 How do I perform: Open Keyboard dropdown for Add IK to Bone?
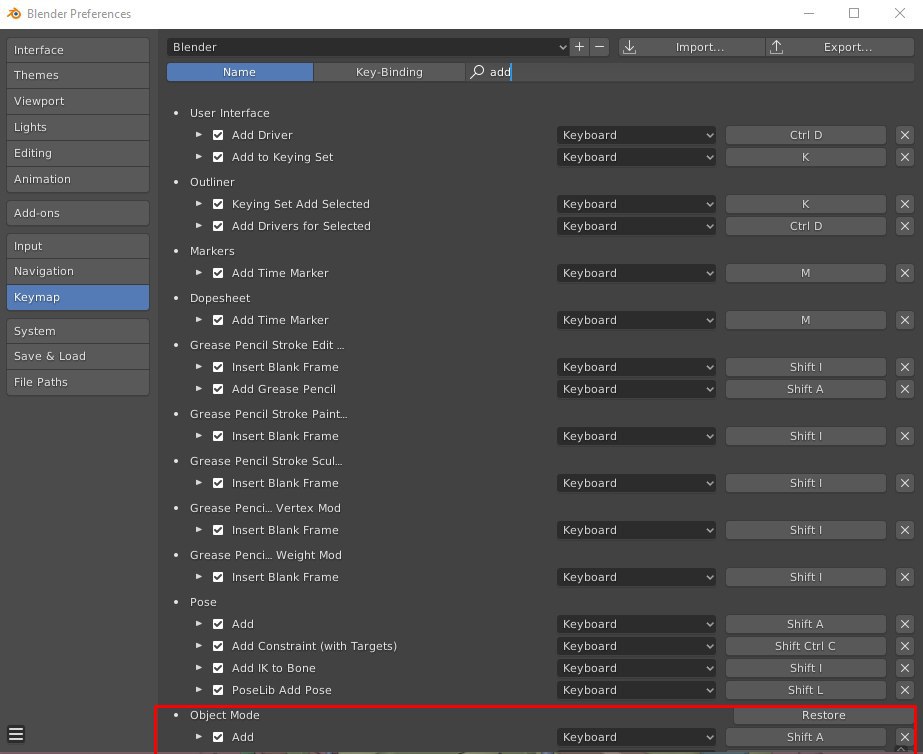pos(636,668)
